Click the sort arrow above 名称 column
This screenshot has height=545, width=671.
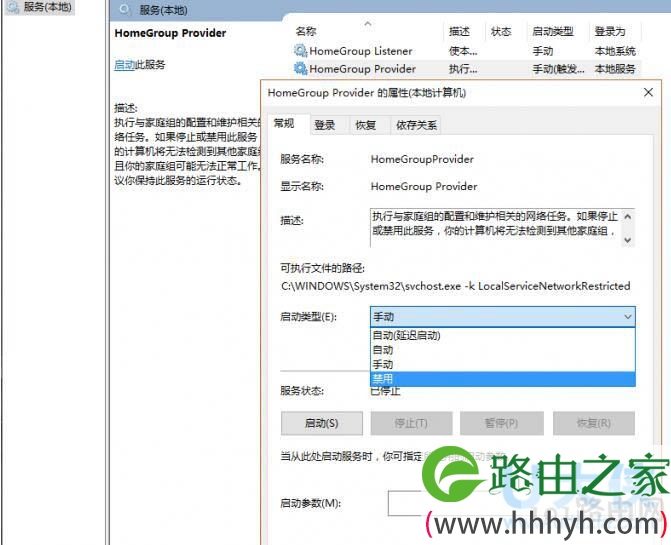tap(368, 24)
